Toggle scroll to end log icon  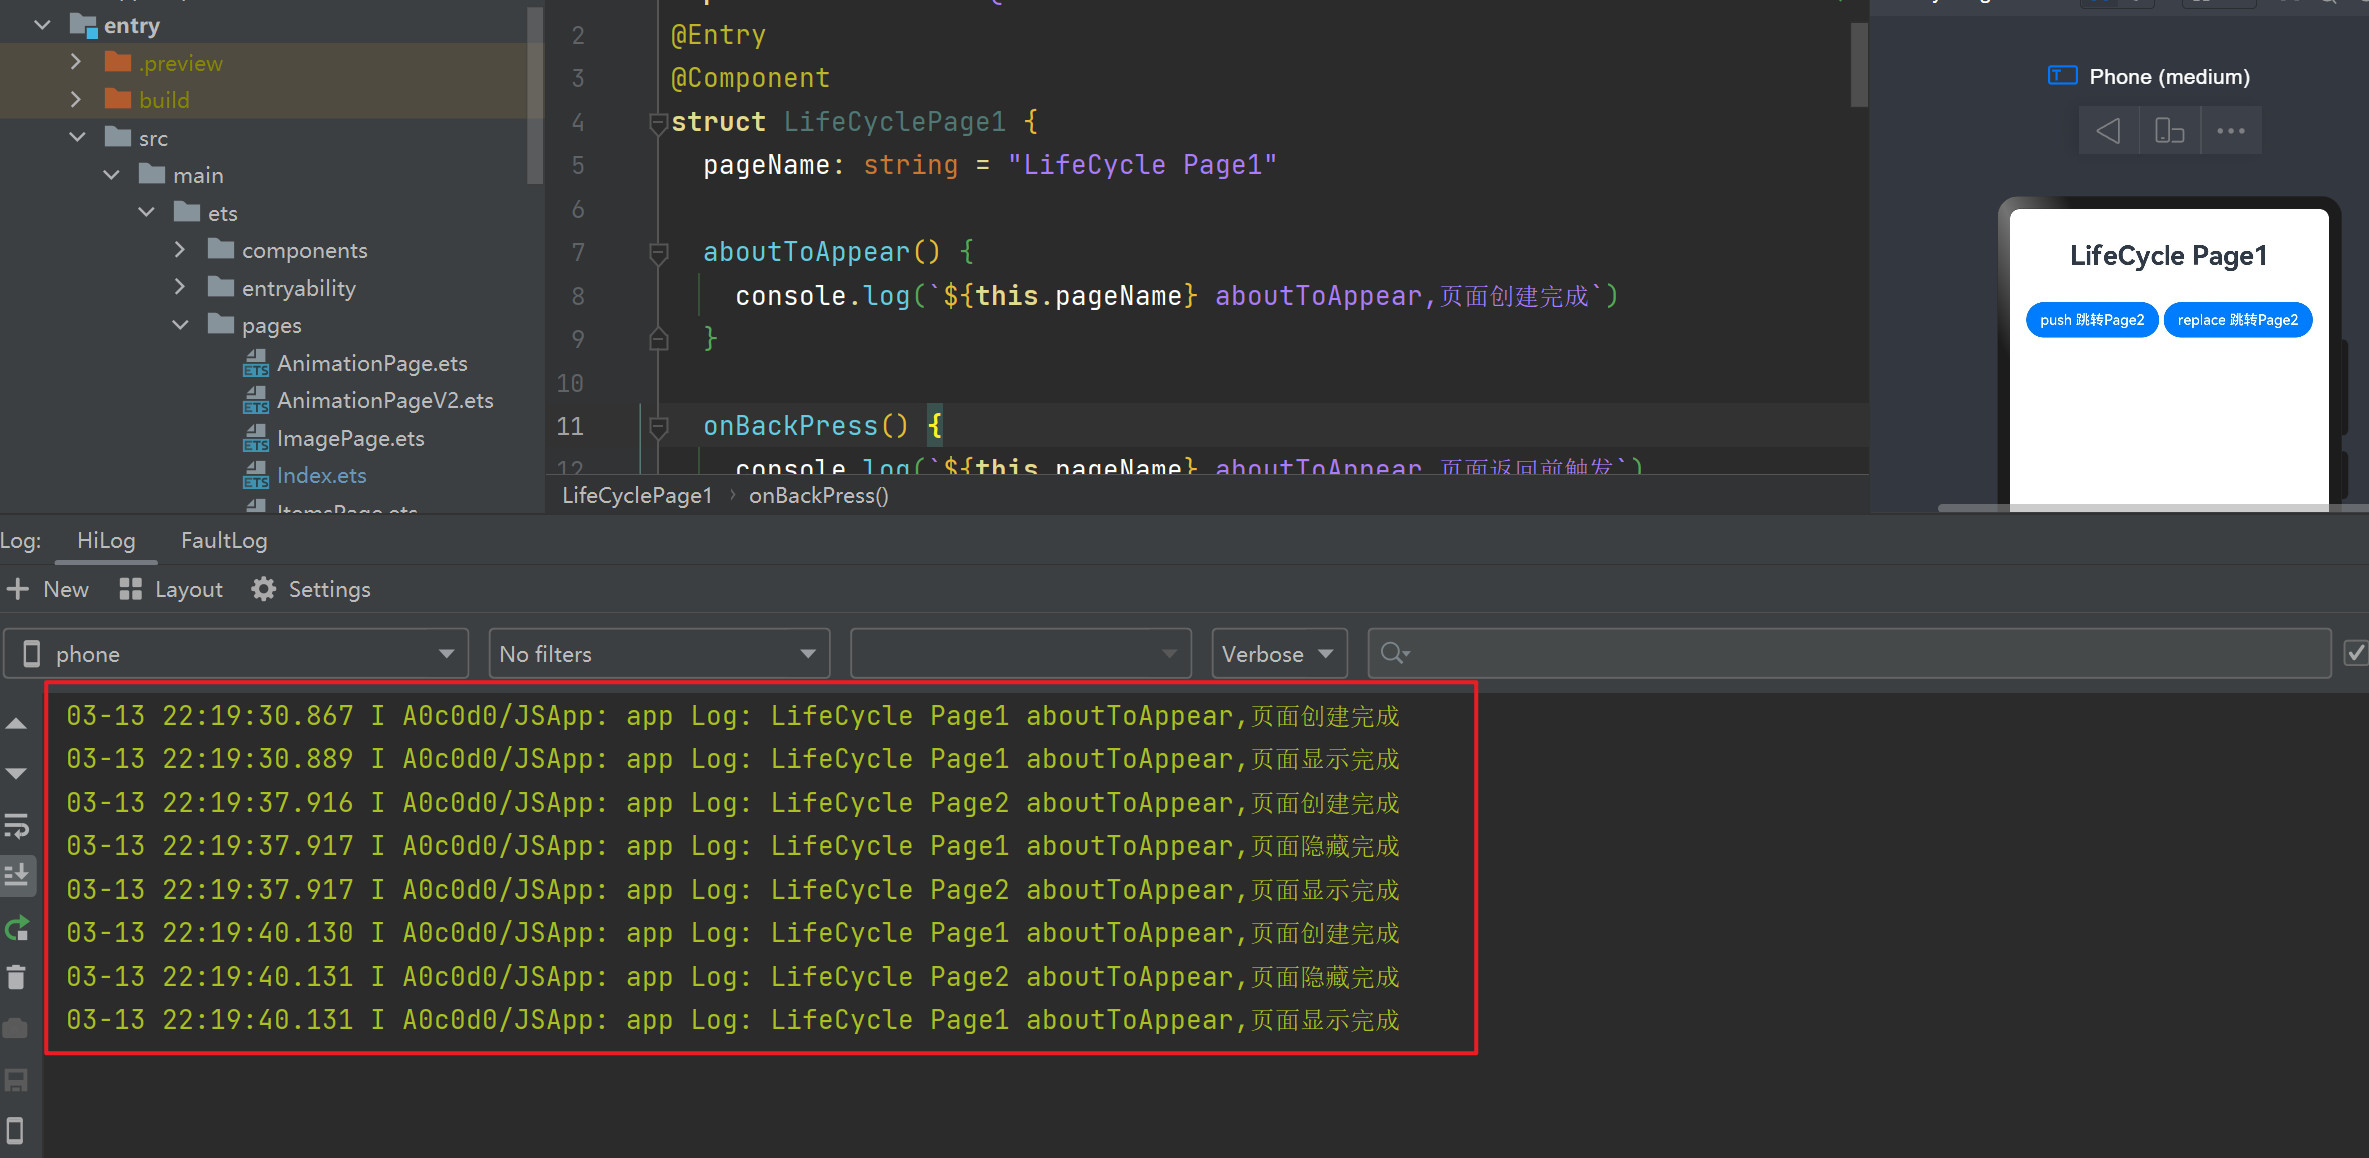click(17, 876)
